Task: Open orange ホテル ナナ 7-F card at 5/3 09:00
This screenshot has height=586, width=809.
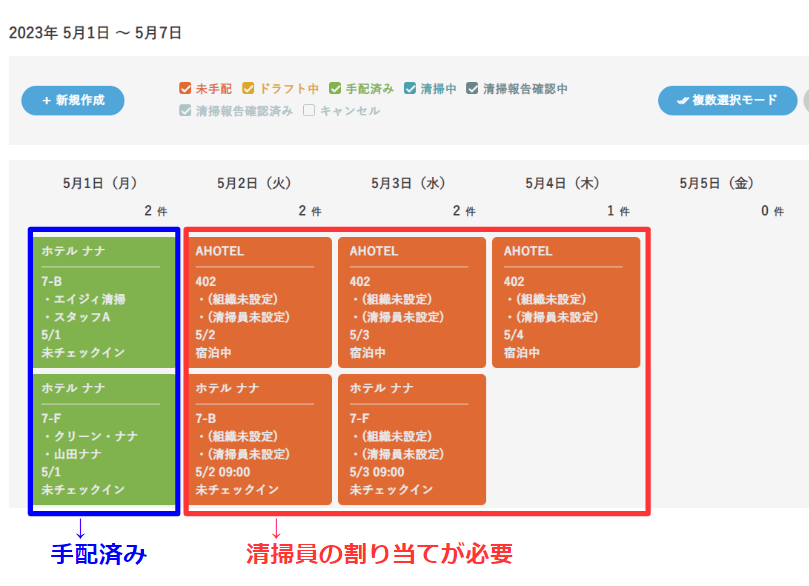Action: [x=412, y=440]
